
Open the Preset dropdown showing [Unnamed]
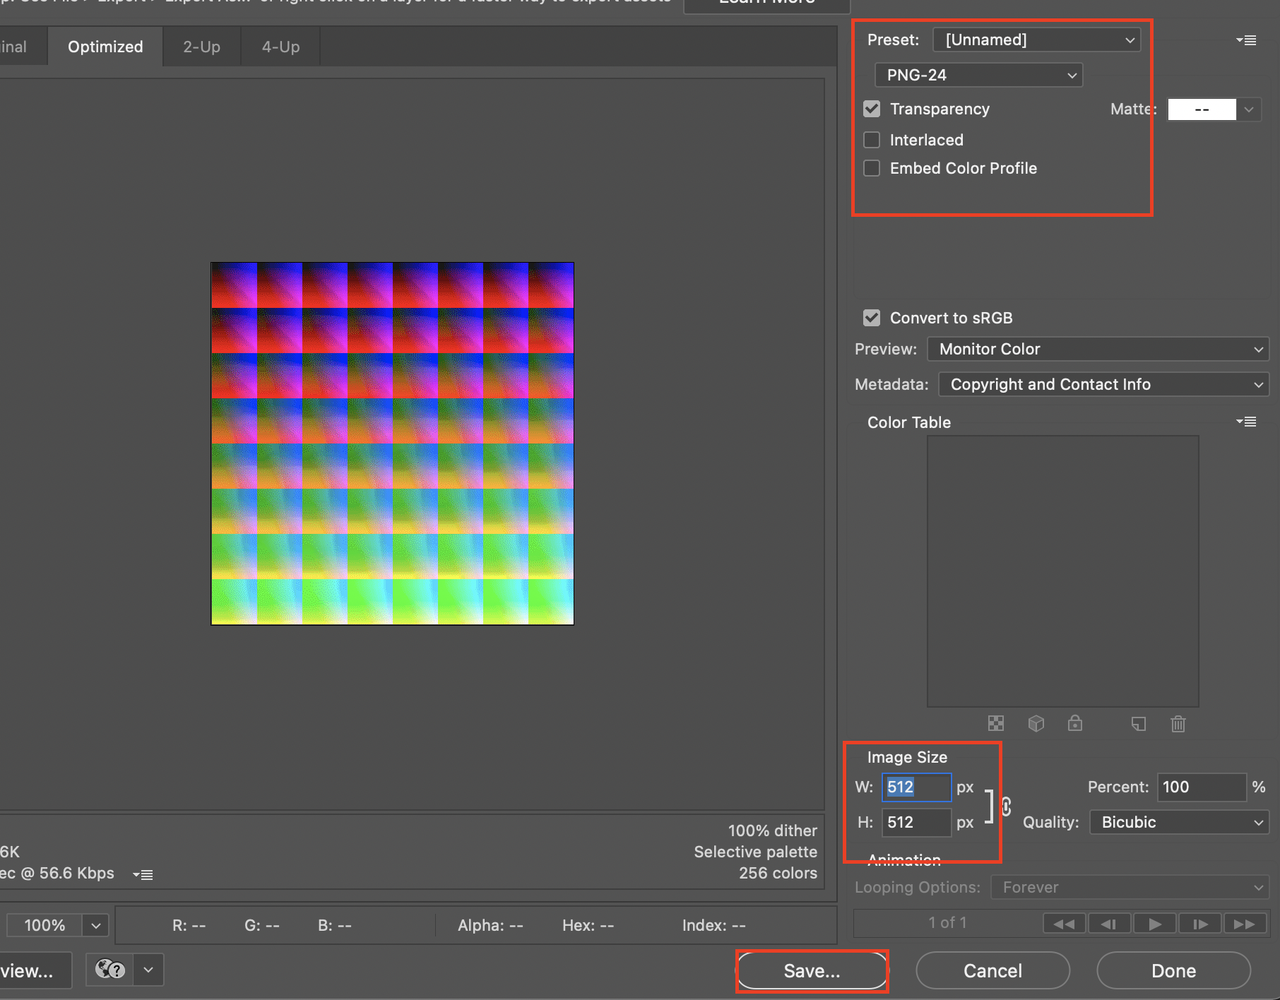pos(1037,40)
